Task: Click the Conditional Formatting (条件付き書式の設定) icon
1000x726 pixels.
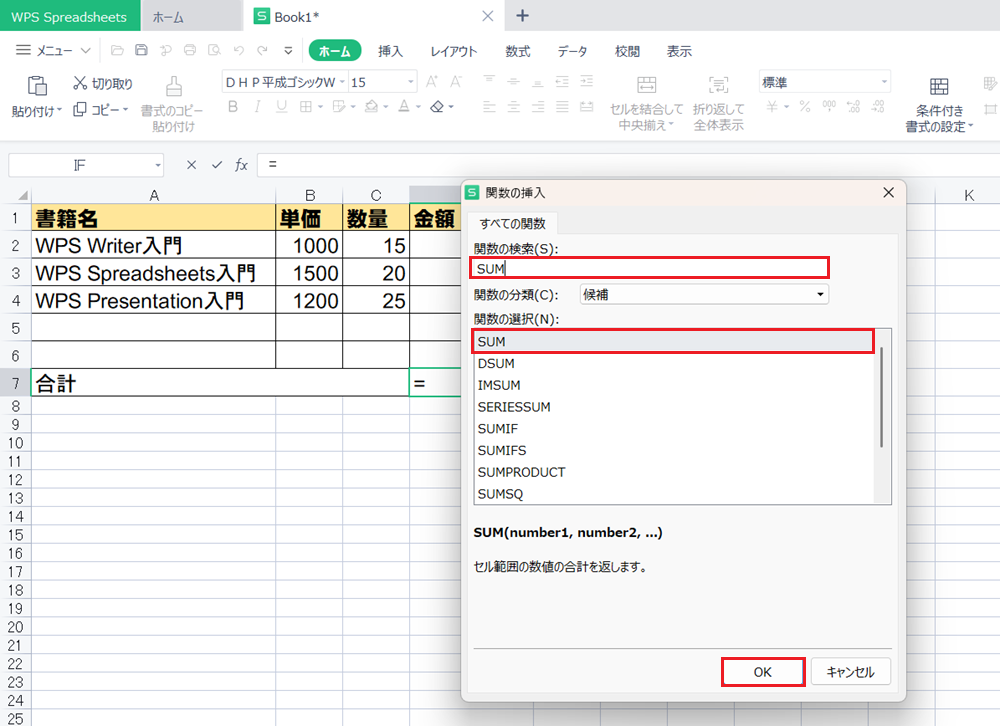Action: point(939,86)
